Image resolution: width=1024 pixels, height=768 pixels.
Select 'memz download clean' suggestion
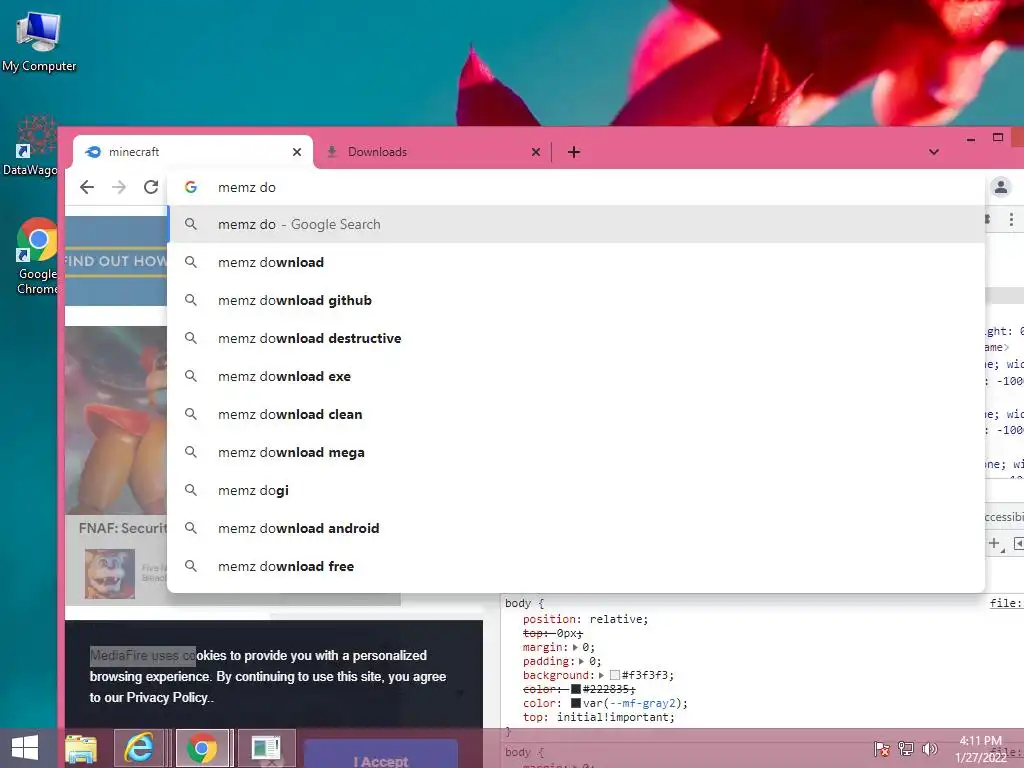click(576, 414)
